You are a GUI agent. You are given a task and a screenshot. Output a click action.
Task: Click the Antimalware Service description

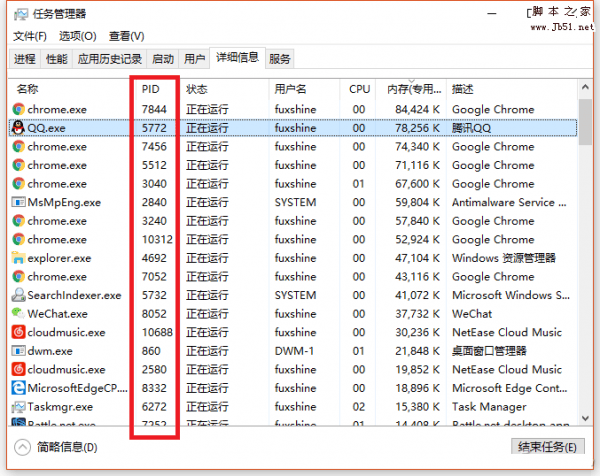pyautogui.click(x=509, y=202)
